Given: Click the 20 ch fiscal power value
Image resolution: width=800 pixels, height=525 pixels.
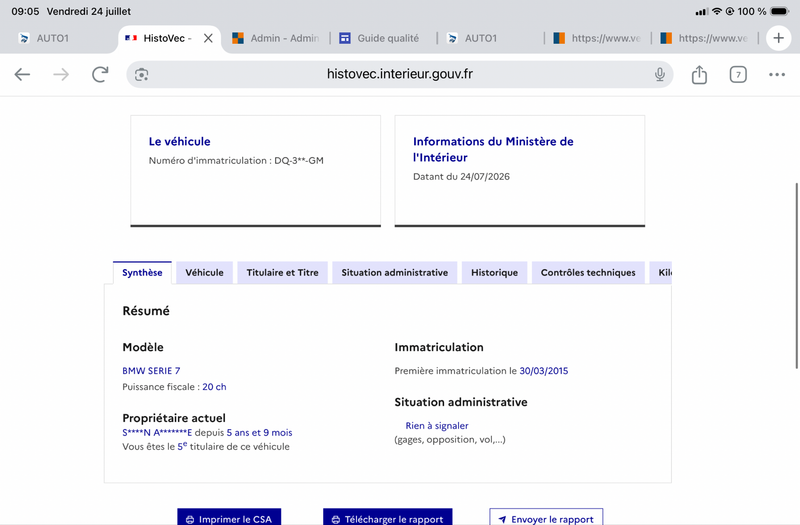Looking at the screenshot, I should pos(214,387).
